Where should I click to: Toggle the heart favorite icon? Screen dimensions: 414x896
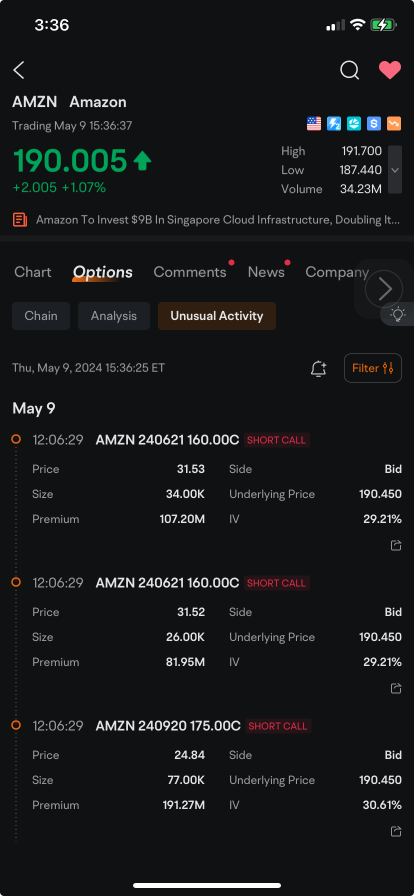[x=390, y=70]
